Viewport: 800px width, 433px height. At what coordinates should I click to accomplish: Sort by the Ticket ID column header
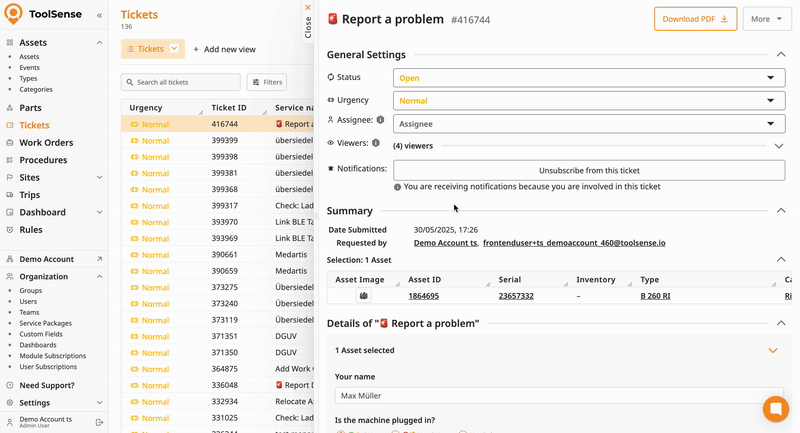(x=229, y=108)
